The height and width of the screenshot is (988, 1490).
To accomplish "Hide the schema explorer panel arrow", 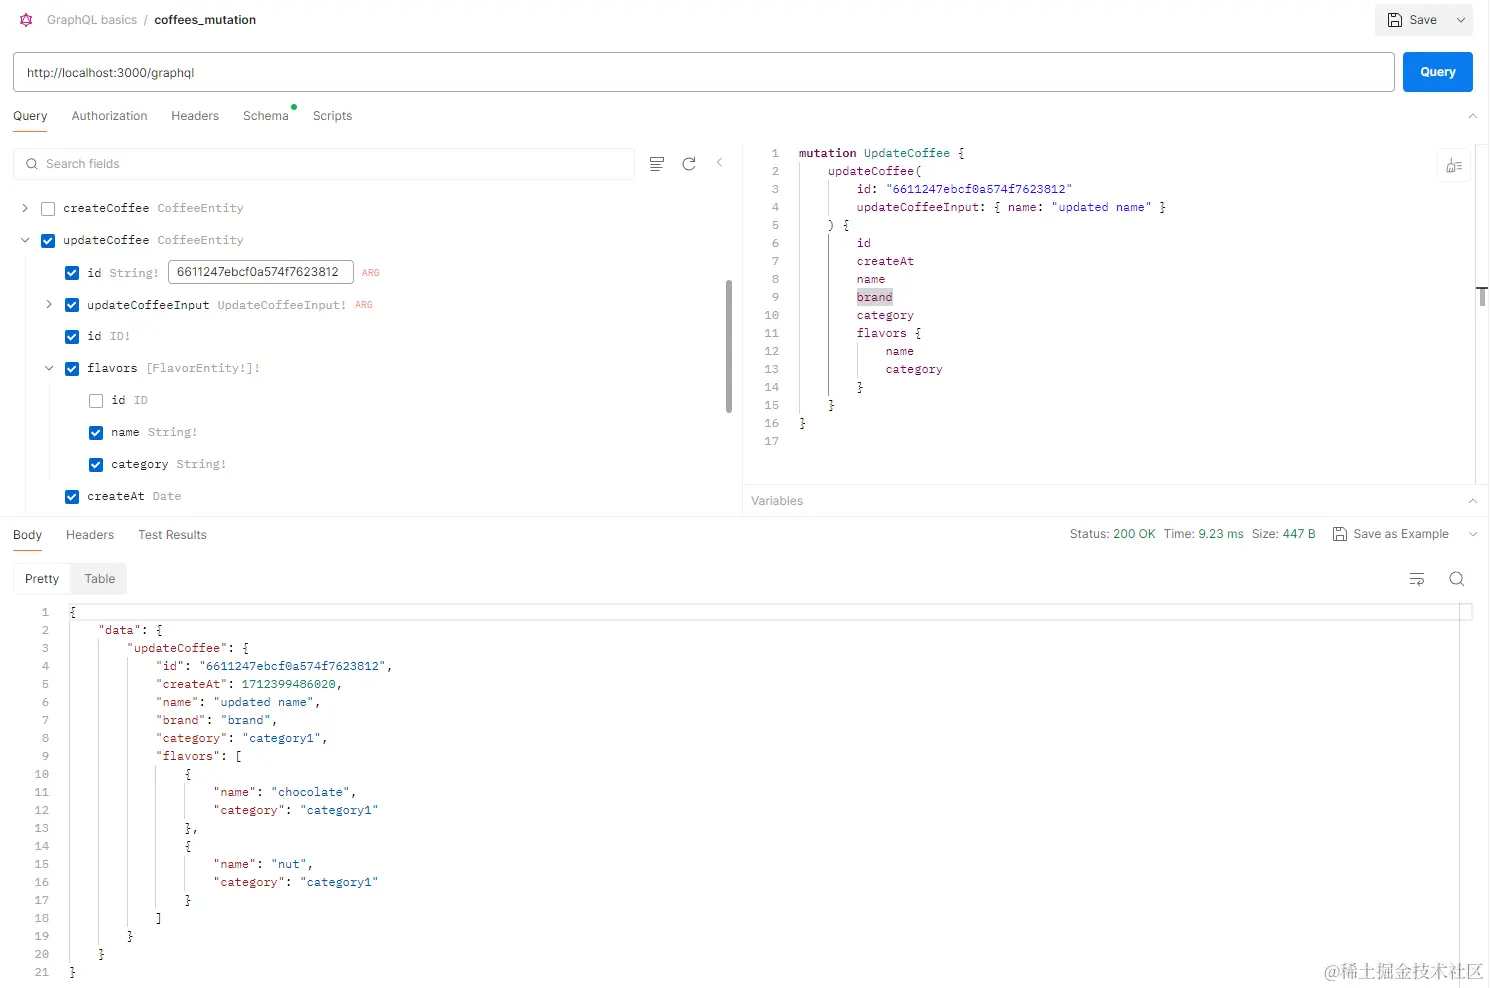I will [x=719, y=162].
